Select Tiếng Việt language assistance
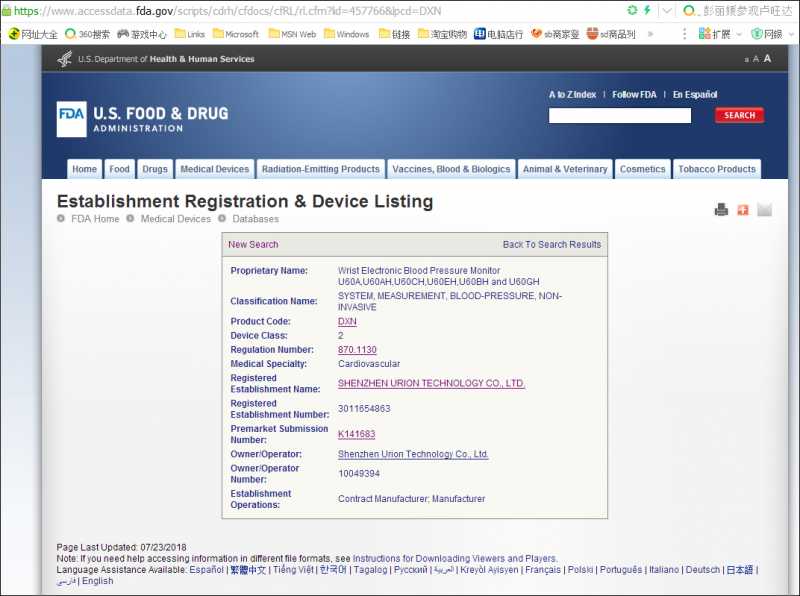Screen dimensions: 800x596 point(293,570)
